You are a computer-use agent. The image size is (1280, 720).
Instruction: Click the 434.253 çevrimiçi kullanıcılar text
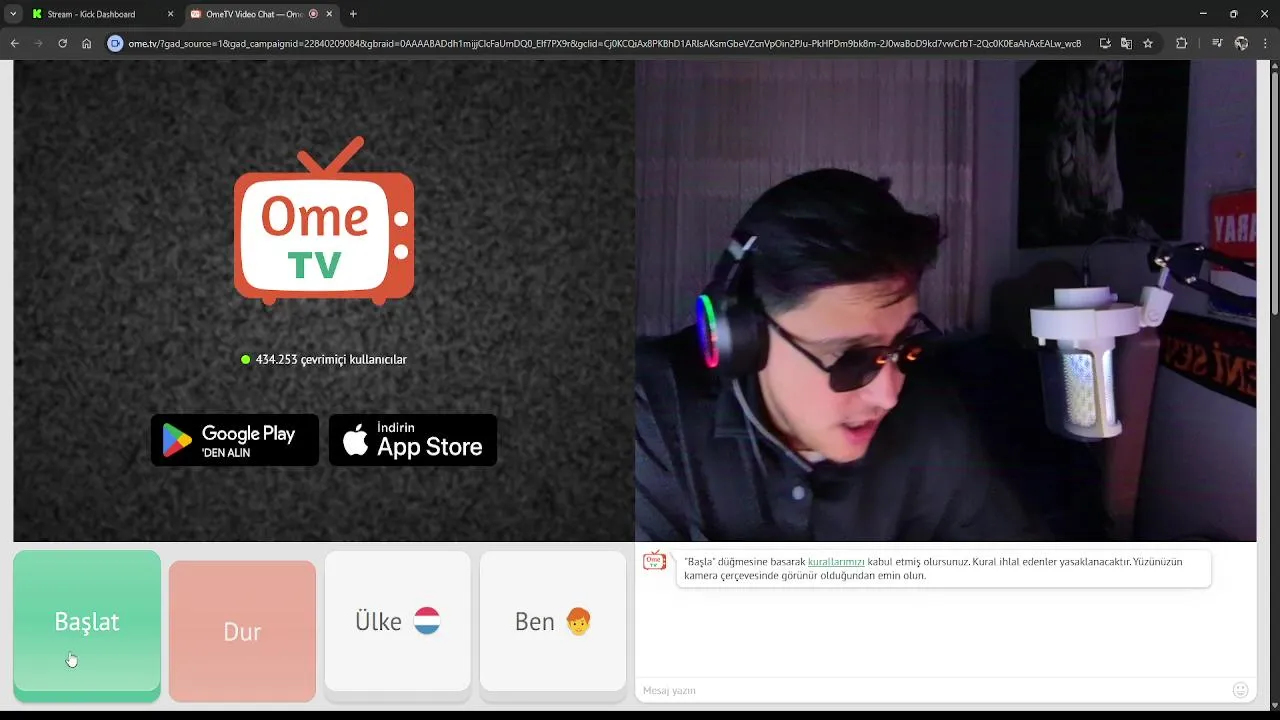click(331, 359)
